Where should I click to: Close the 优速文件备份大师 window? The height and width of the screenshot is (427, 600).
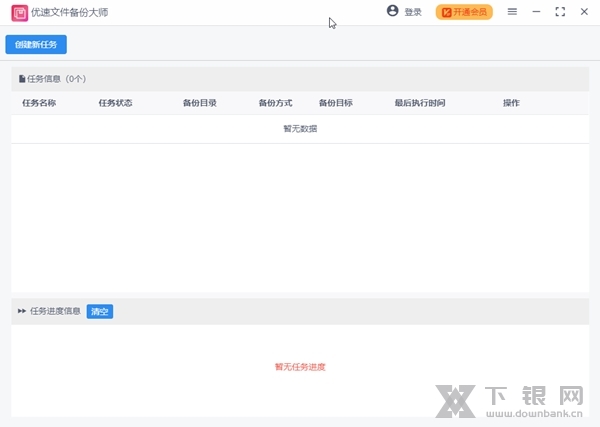[x=584, y=12]
